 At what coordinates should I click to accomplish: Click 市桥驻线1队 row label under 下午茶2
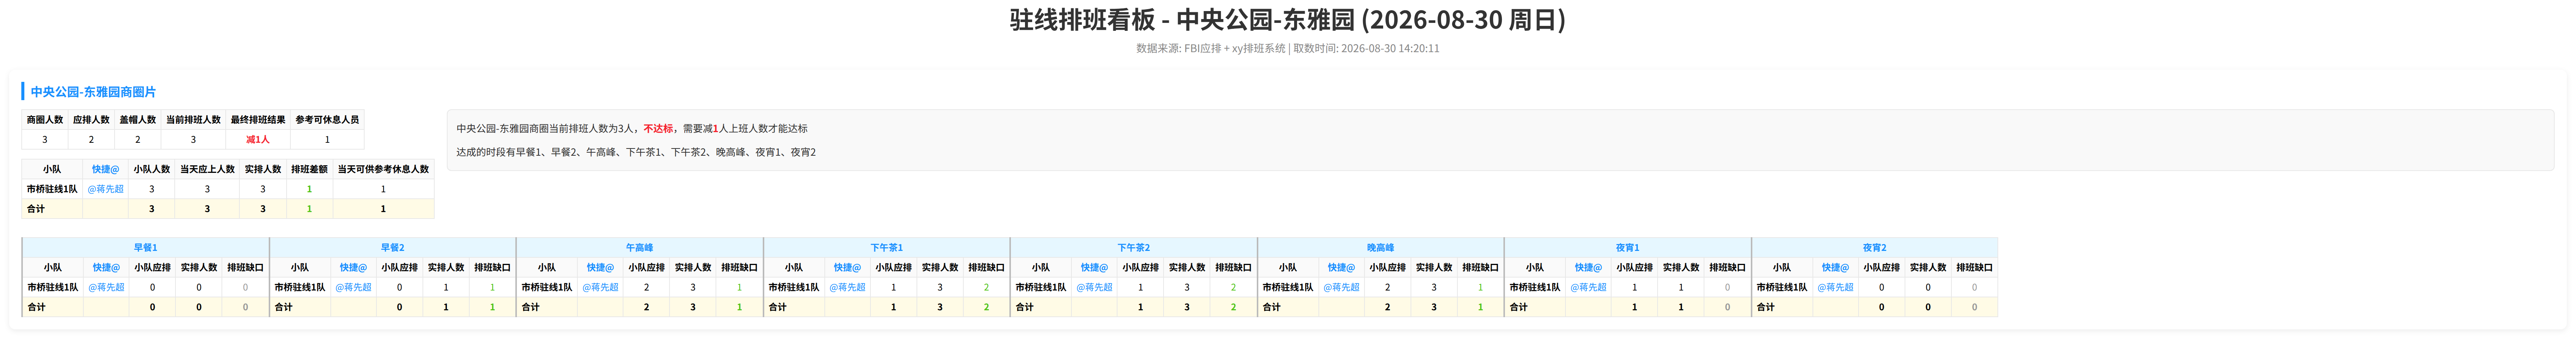click(1041, 288)
